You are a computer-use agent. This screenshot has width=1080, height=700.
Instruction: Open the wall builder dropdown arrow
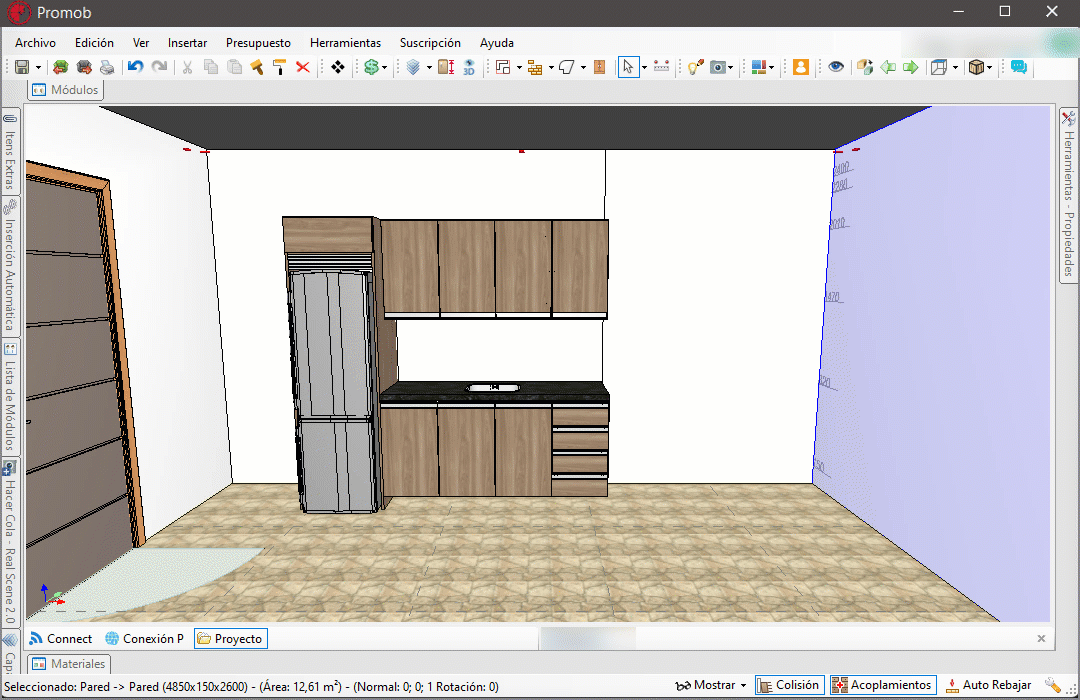click(x=551, y=68)
